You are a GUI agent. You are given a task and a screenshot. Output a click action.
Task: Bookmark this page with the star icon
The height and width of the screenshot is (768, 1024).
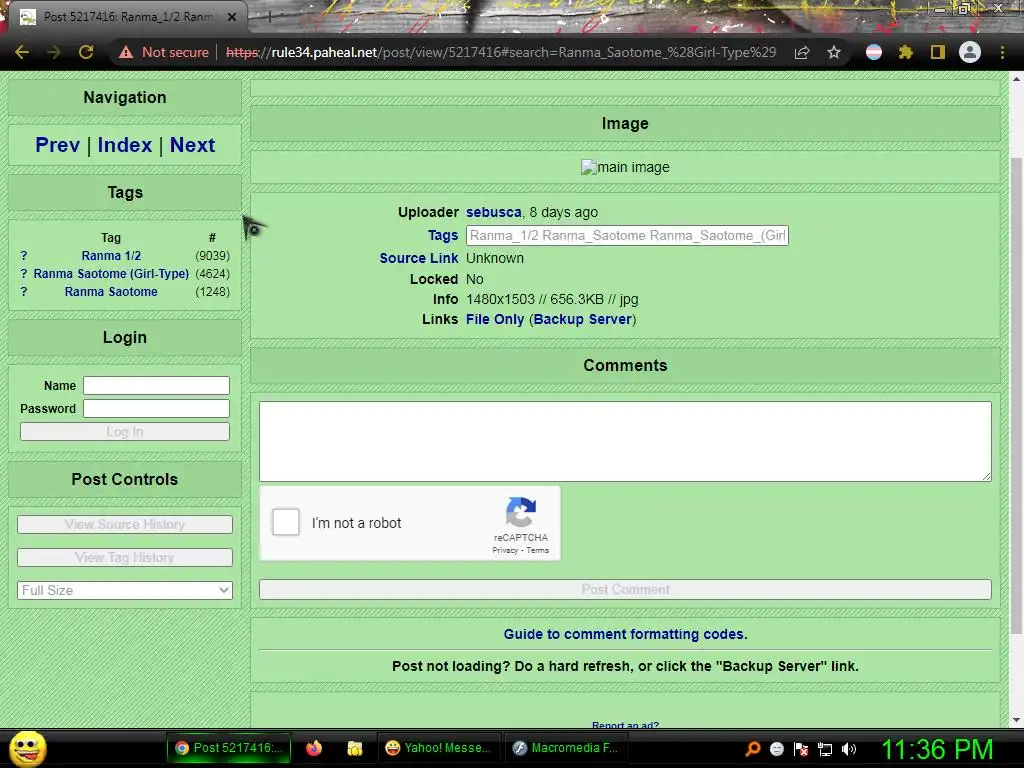click(834, 52)
